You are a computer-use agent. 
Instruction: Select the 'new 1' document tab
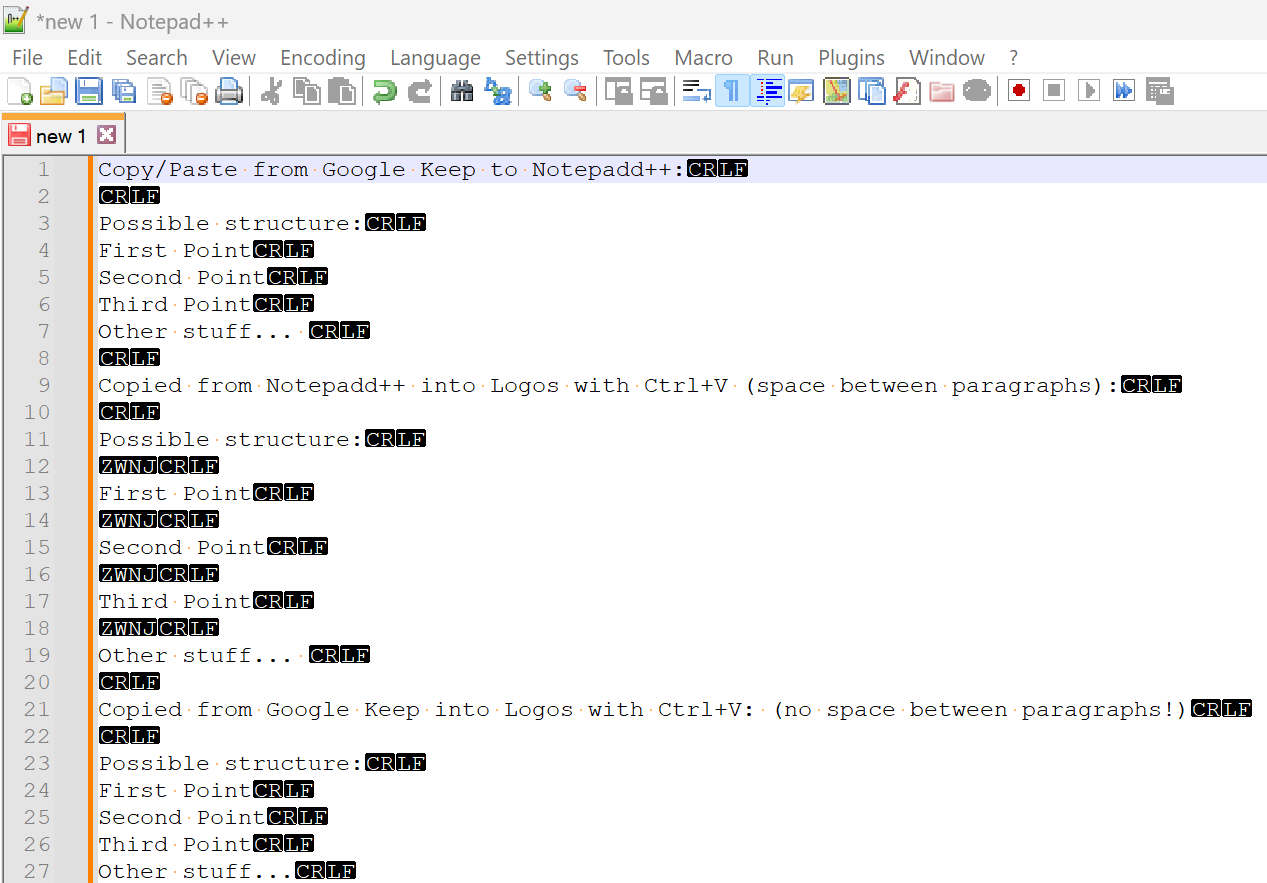point(62,136)
